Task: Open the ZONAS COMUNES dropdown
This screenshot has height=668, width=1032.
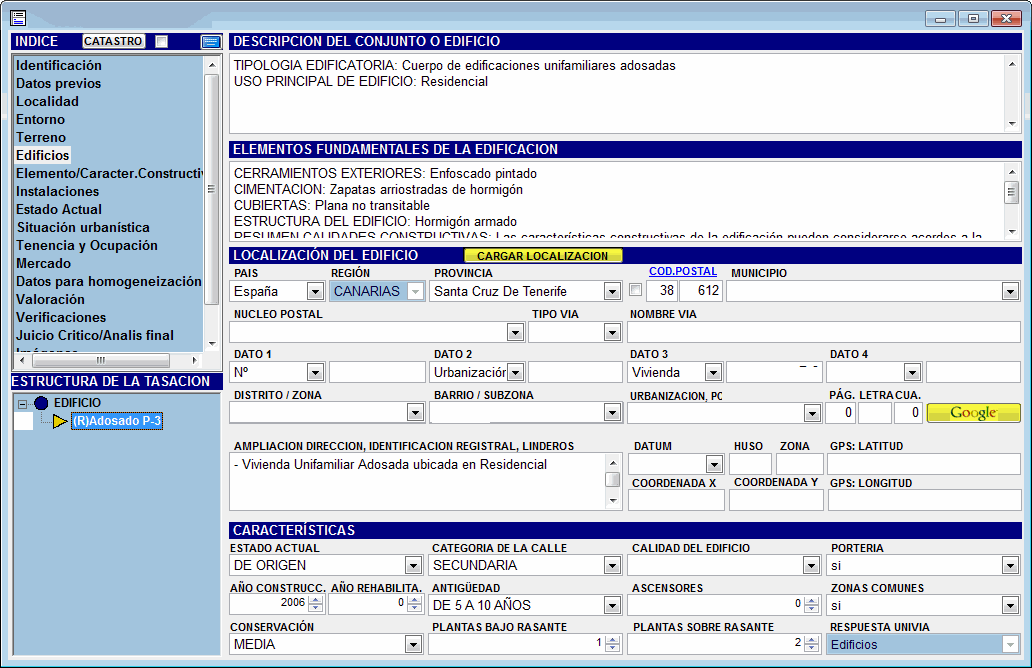Action: click(1010, 605)
